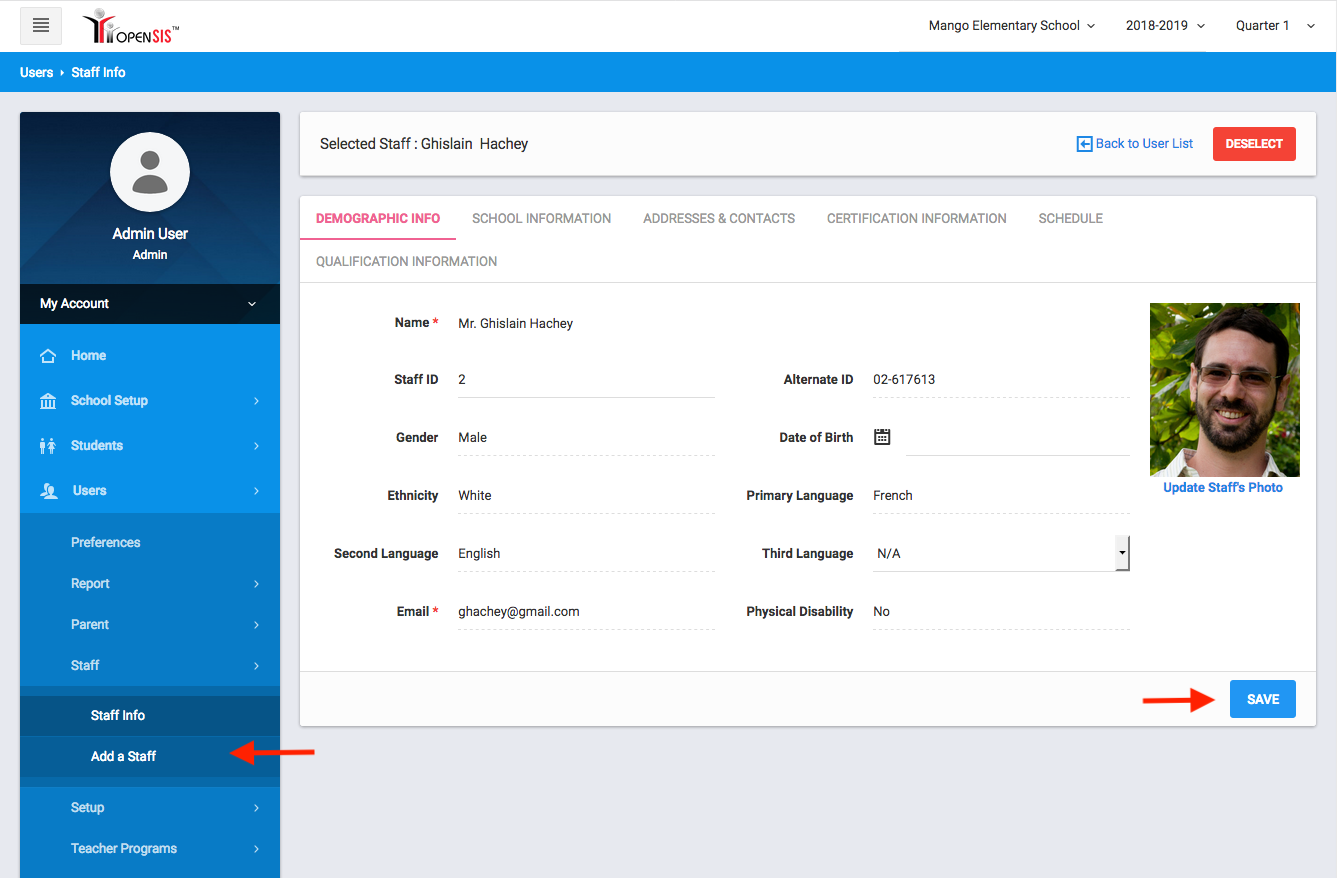
Task: Expand the My Account section
Action: click(x=150, y=304)
